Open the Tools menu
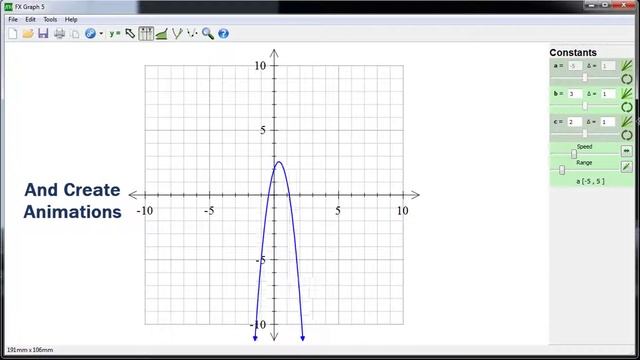Image resolution: width=640 pixels, height=360 pixels. pyautogui.click(x=50, y=19)
